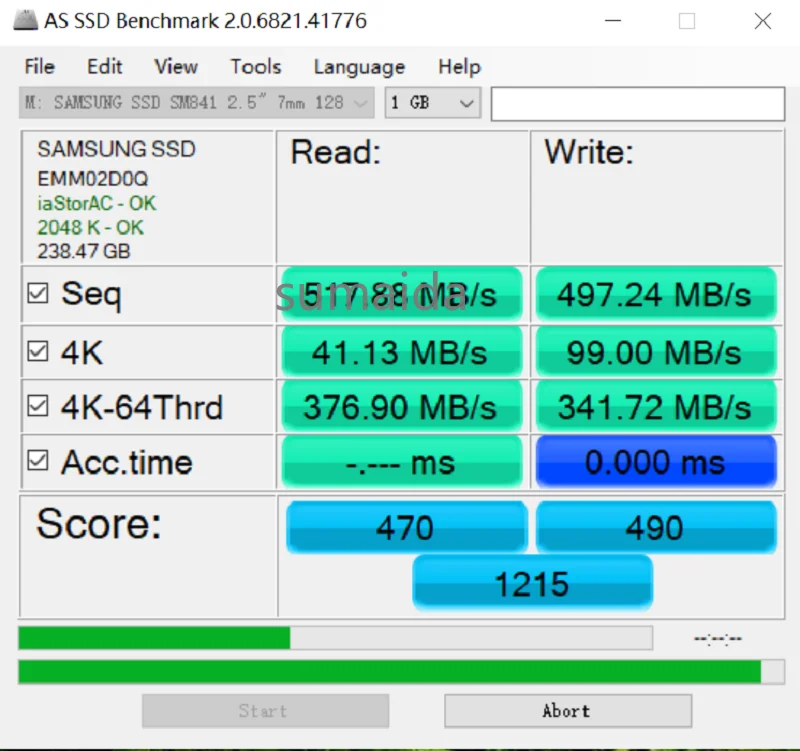Click the EMM02D0Q firmware text
The image size is (800, 751).
[92, 179]
